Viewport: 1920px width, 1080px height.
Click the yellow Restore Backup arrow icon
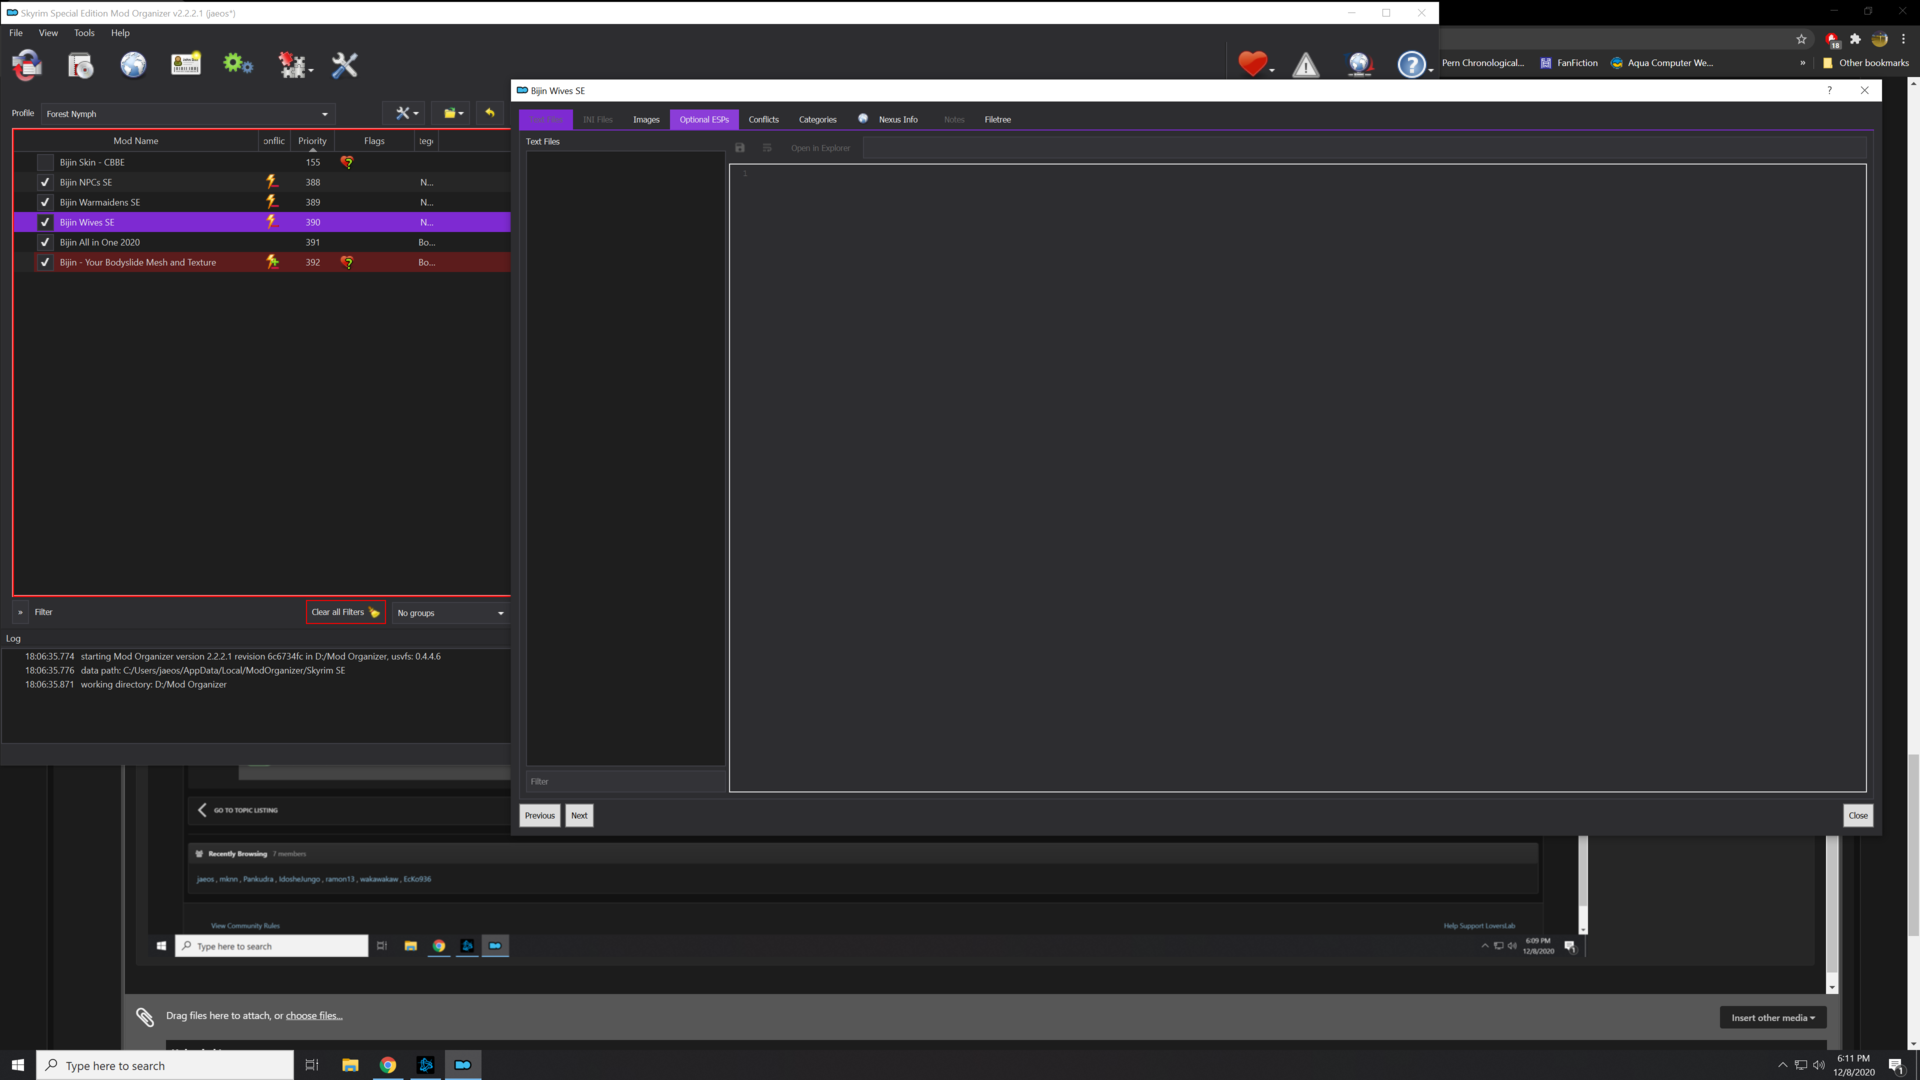tap(490, 113)
